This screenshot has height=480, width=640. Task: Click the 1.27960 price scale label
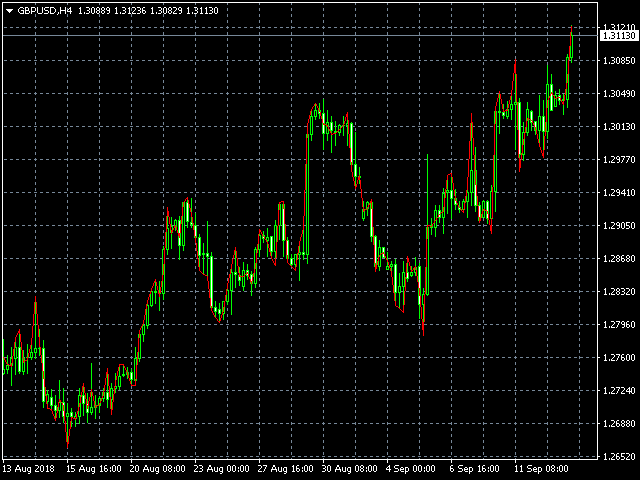click(619, 325)
